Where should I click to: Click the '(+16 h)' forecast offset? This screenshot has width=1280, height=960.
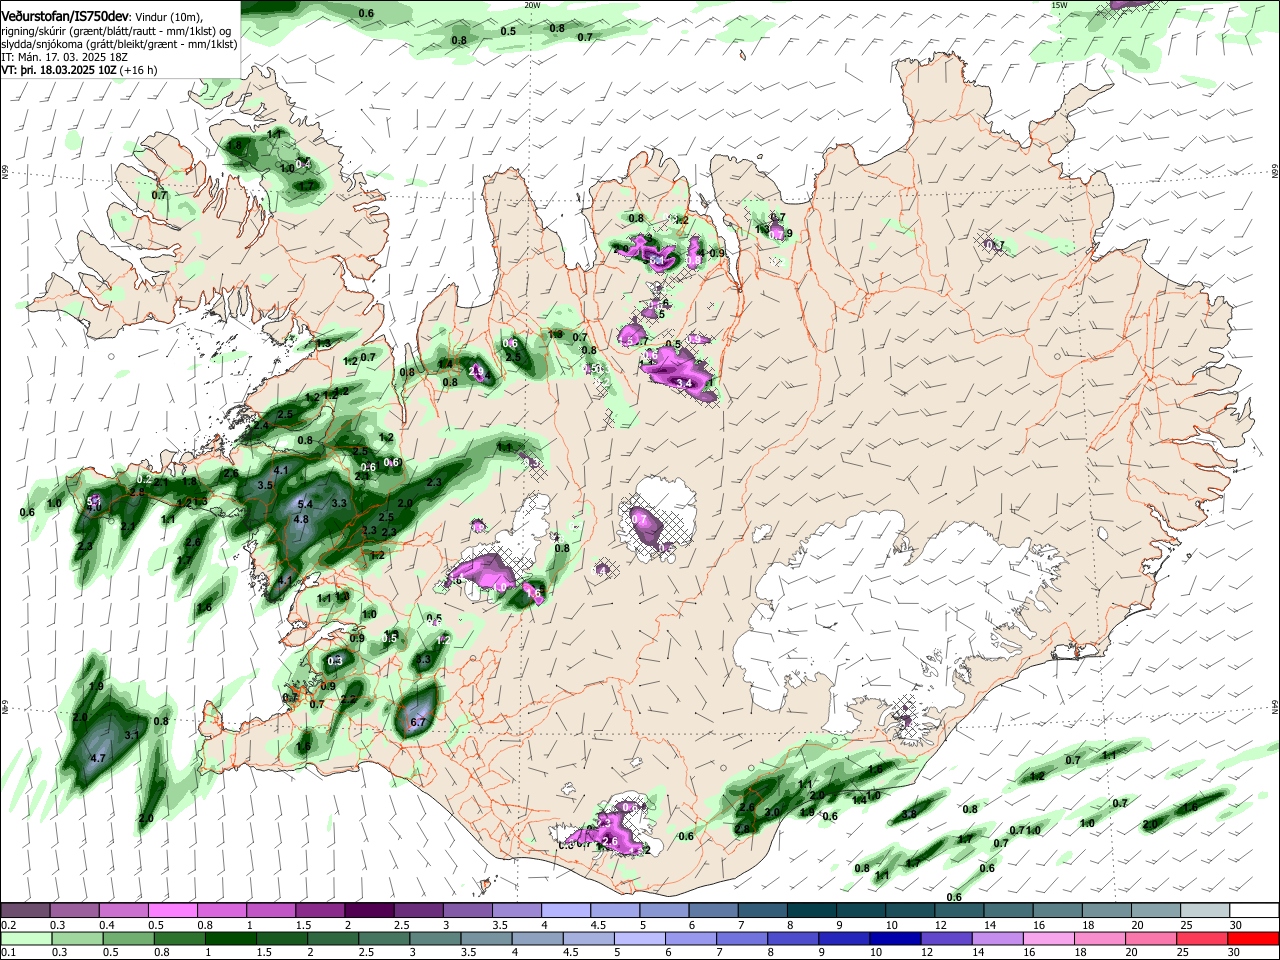(138, 70)
